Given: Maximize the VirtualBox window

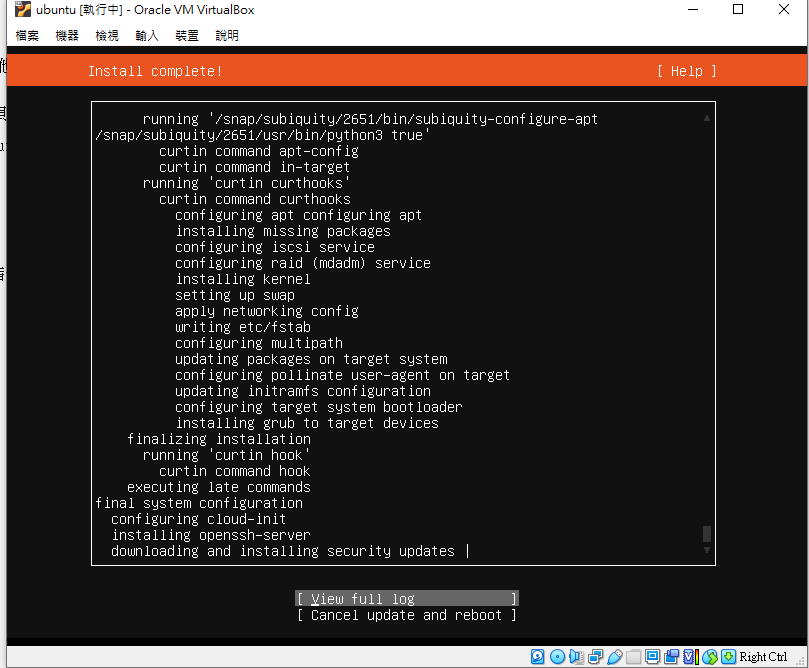Looking at the screenshot, I should (x=738, y=9).
